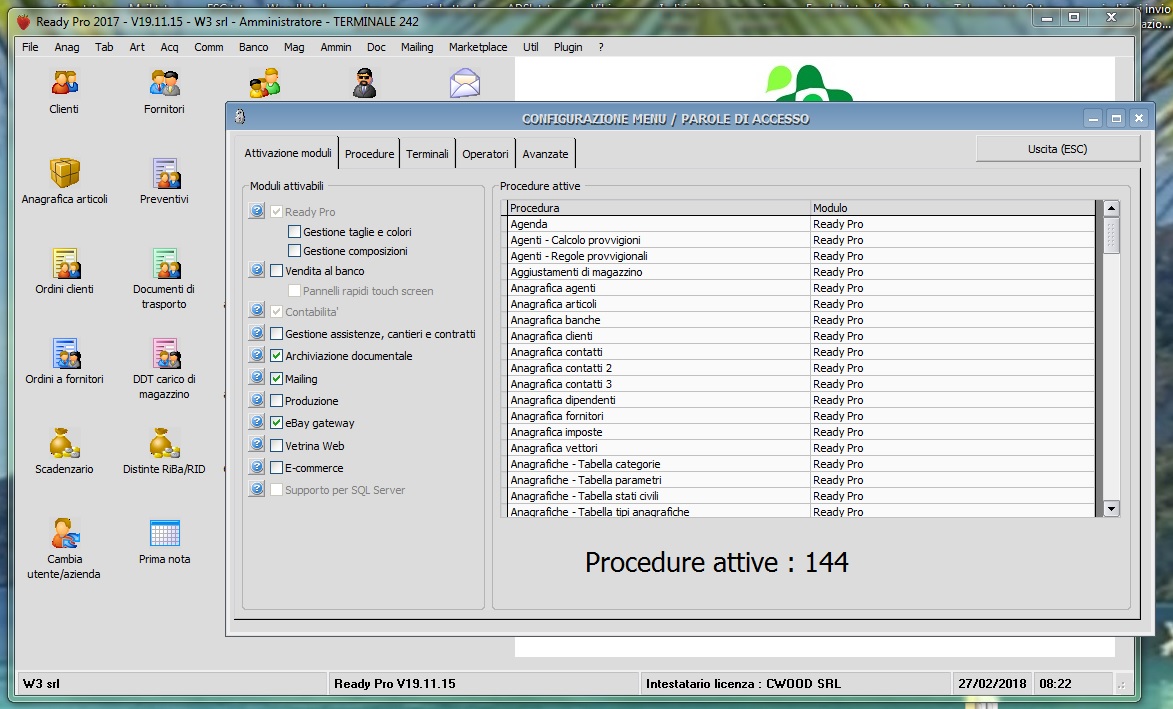Open the Preventivi icon
The width and height of the screenshot is (1173, 709).
tap(165, 173)
